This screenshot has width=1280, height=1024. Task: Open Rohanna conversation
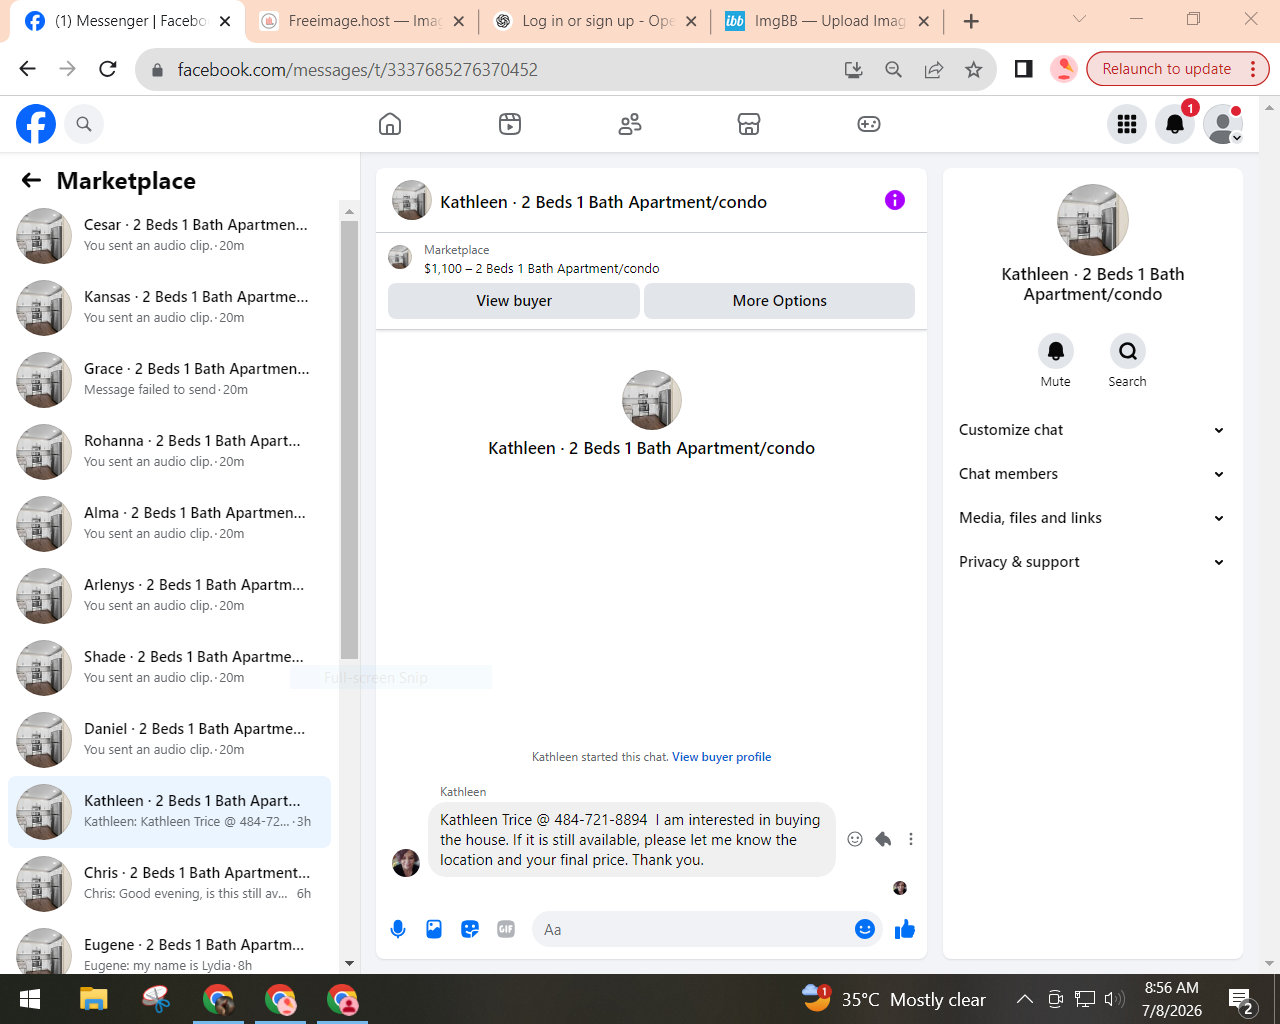pos(169,452)
